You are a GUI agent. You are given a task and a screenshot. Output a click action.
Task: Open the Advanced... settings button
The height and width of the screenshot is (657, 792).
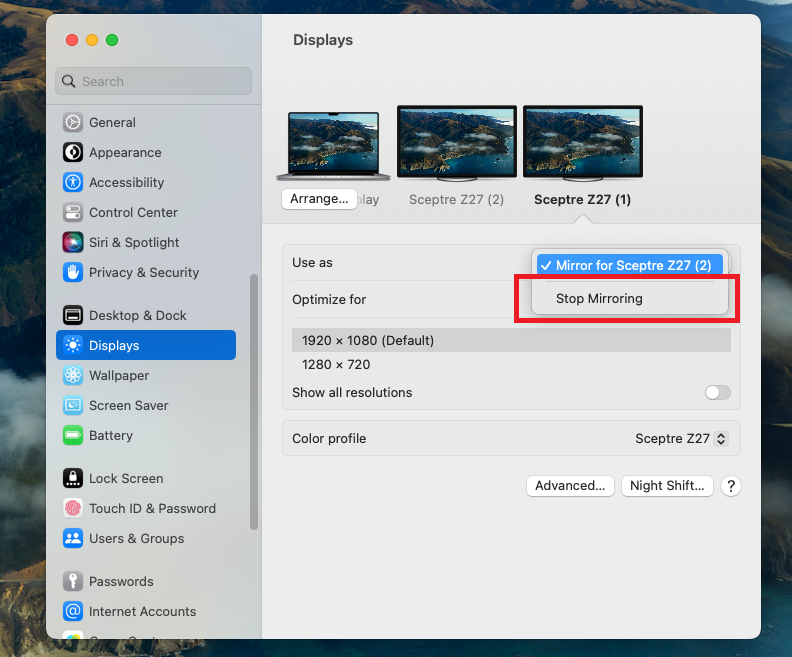tap(569, 486)
